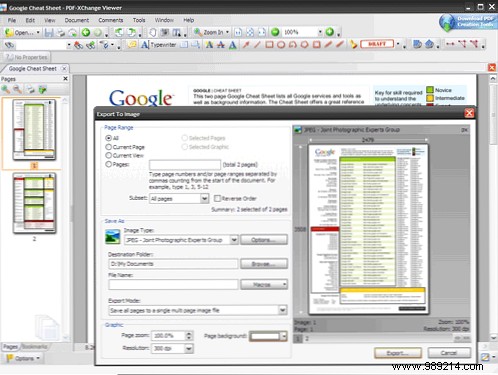
Task: Select the Arrow drawing tool
Action: (246, 44)
